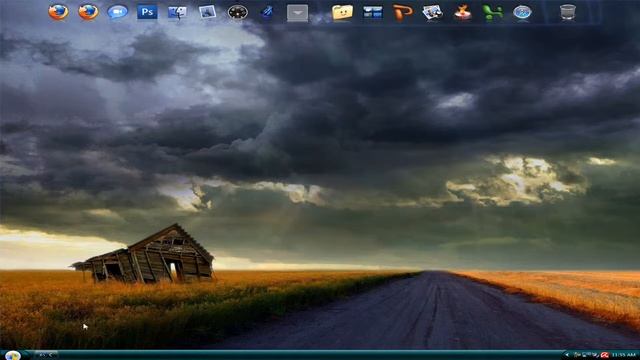Click the blue pen-shaped dock icon

tap(267, 12)
